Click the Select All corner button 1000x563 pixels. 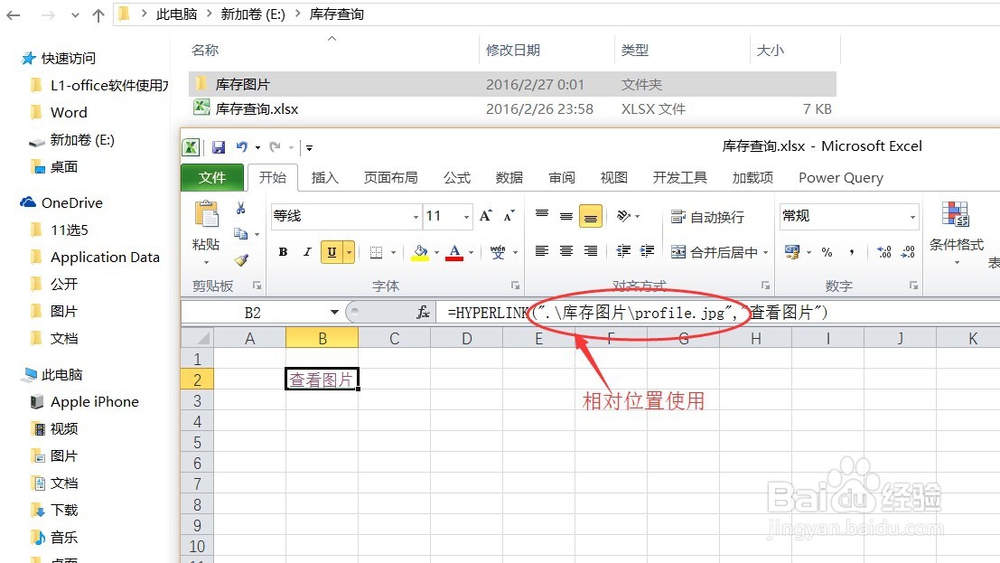(198, 339)
